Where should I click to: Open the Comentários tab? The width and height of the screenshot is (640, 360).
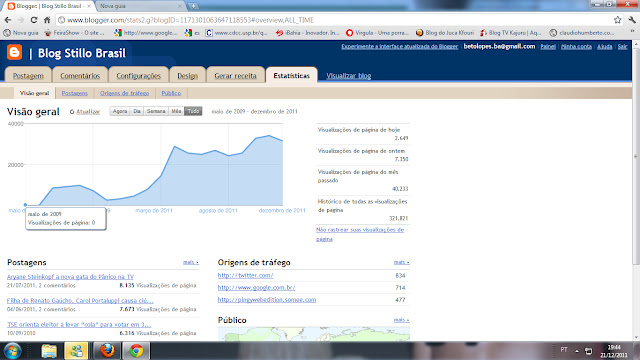80,76
